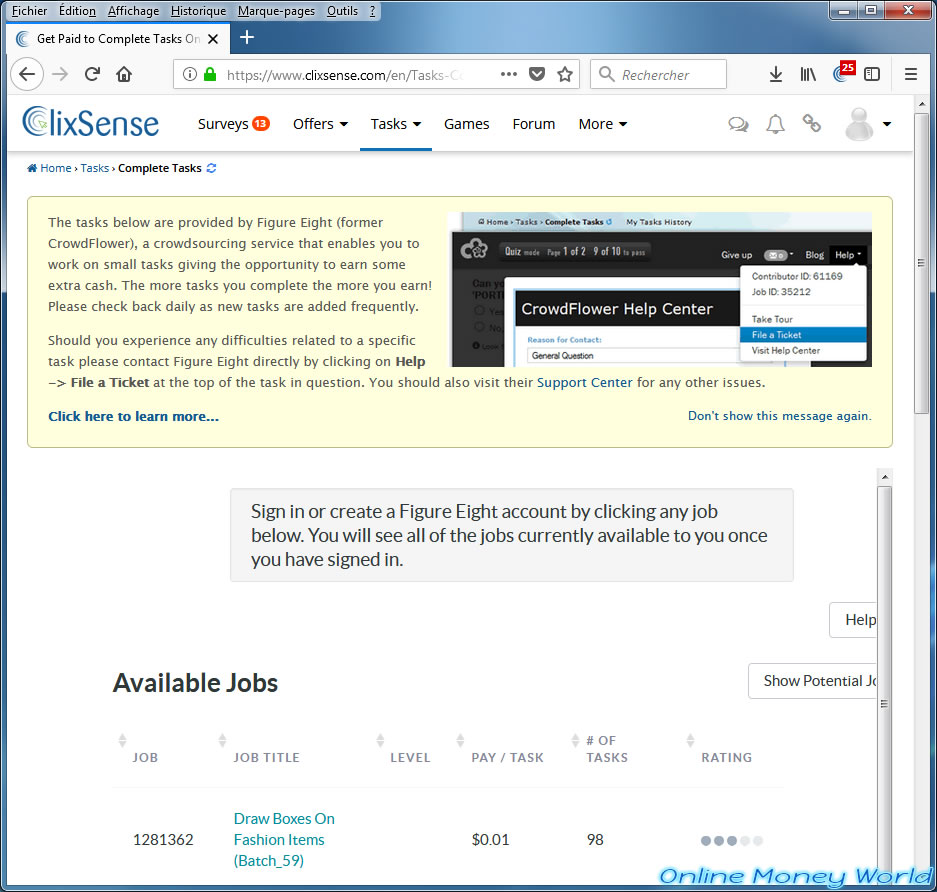This screenshot has width=937, height=892.
Task: Open the Fichier menu
Action: 29,11
